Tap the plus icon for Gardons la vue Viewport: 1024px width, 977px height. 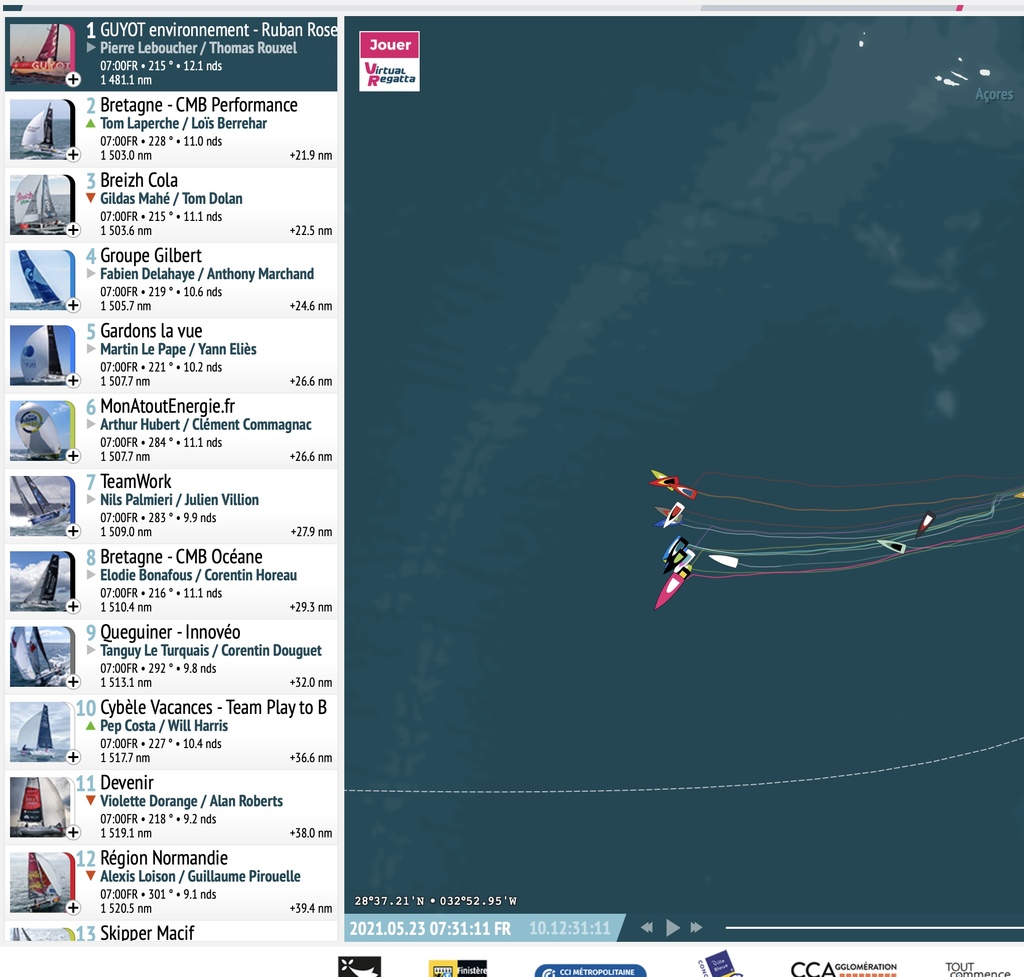tap(73, 380)
